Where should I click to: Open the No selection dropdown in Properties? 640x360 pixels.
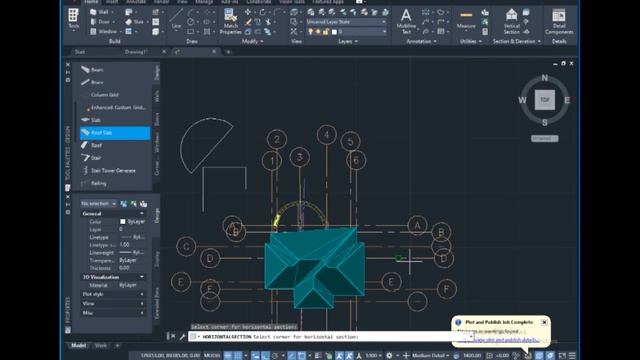pos(98,204)
